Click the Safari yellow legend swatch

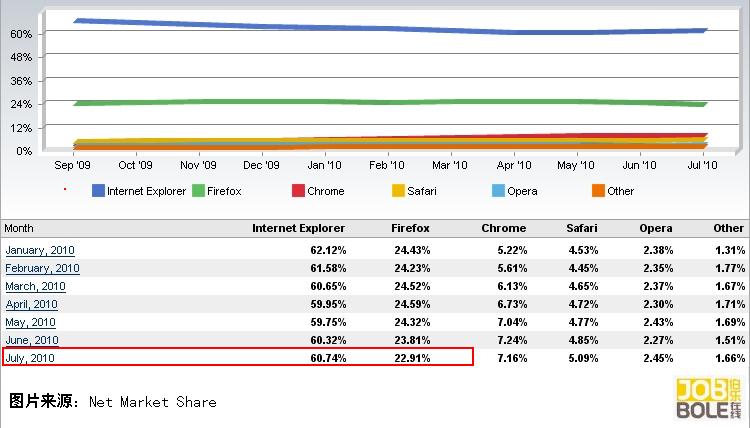(398, 191)
